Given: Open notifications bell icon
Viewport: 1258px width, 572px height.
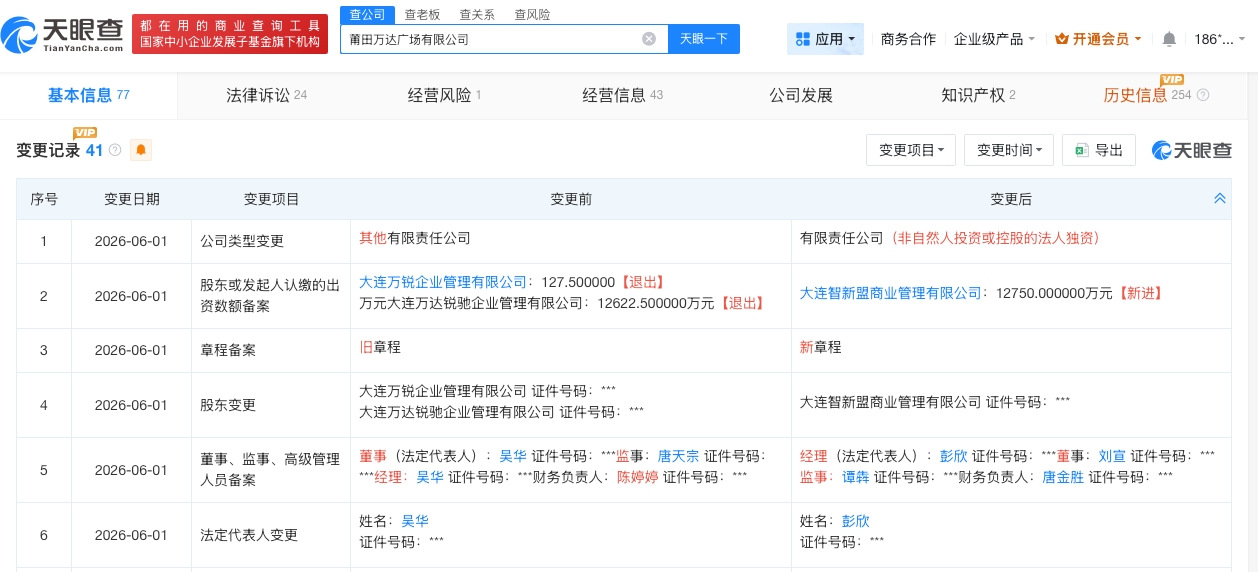Looking at the screenshot, I should click(x=1169, y=39).
